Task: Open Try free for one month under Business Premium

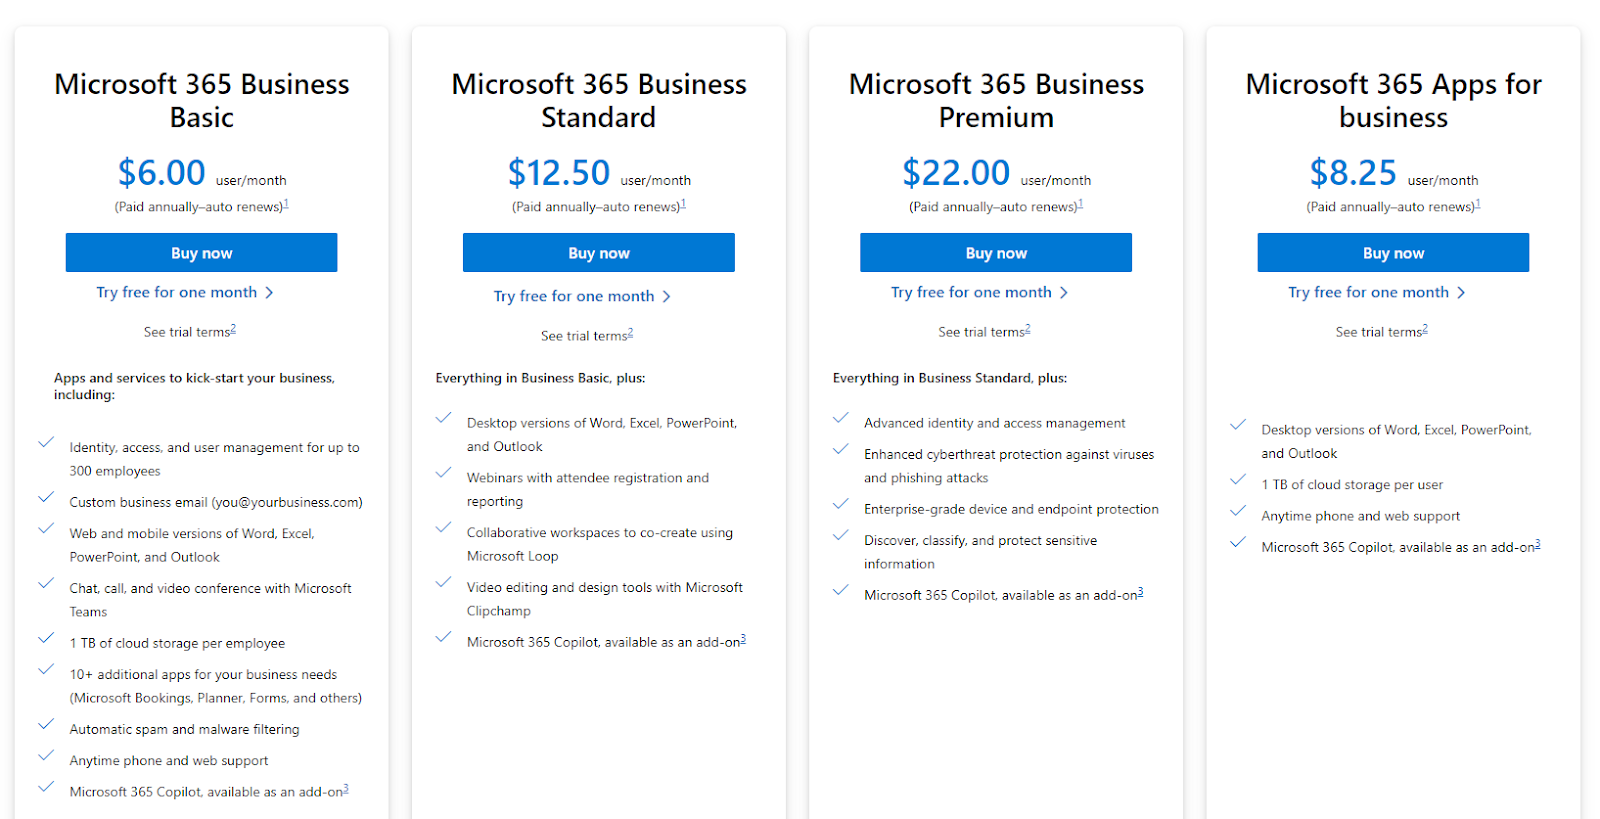Action: (971, 292)
